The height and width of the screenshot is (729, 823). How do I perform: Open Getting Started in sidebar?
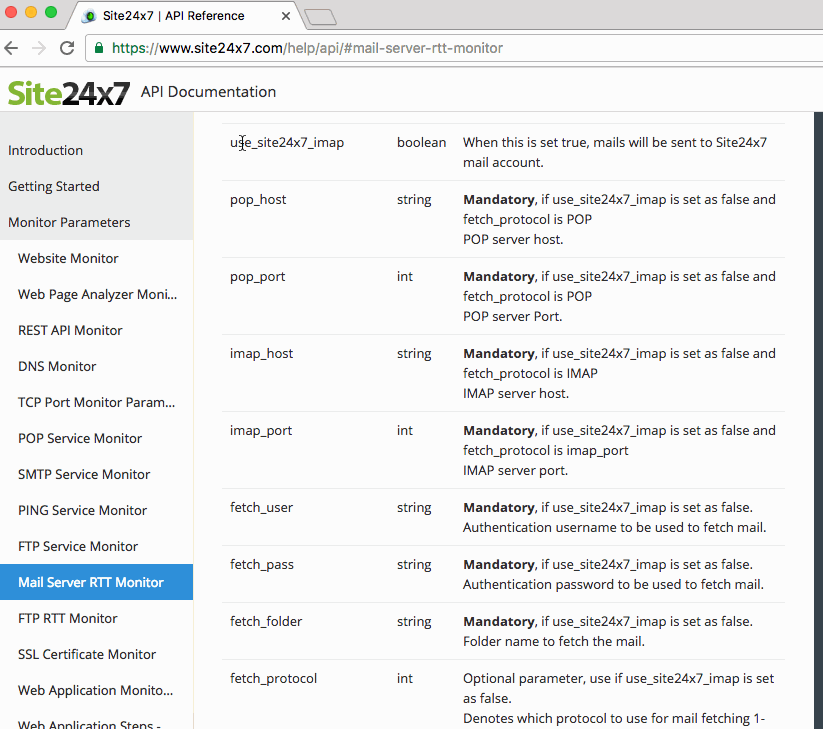[54, 186]
